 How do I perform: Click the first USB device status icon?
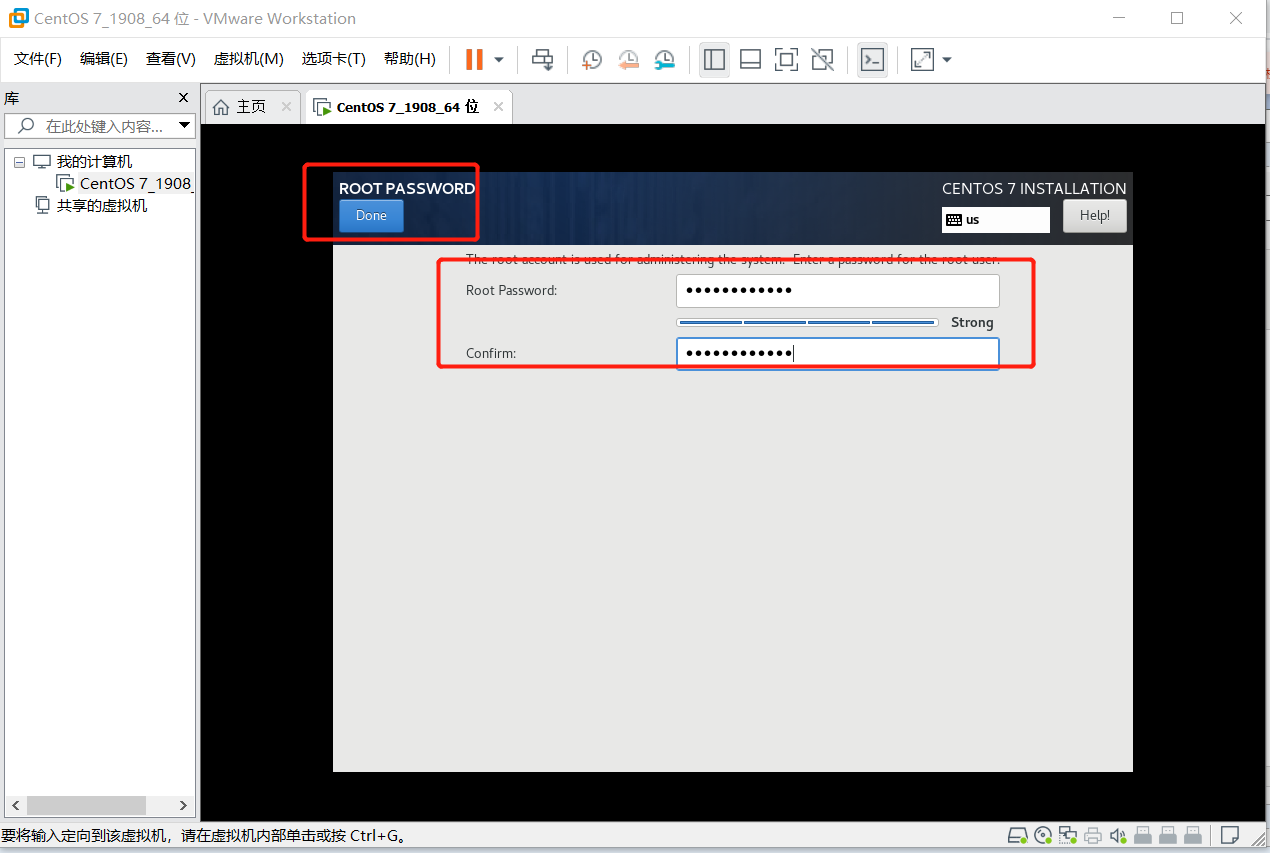click(x=1143, y=835)
